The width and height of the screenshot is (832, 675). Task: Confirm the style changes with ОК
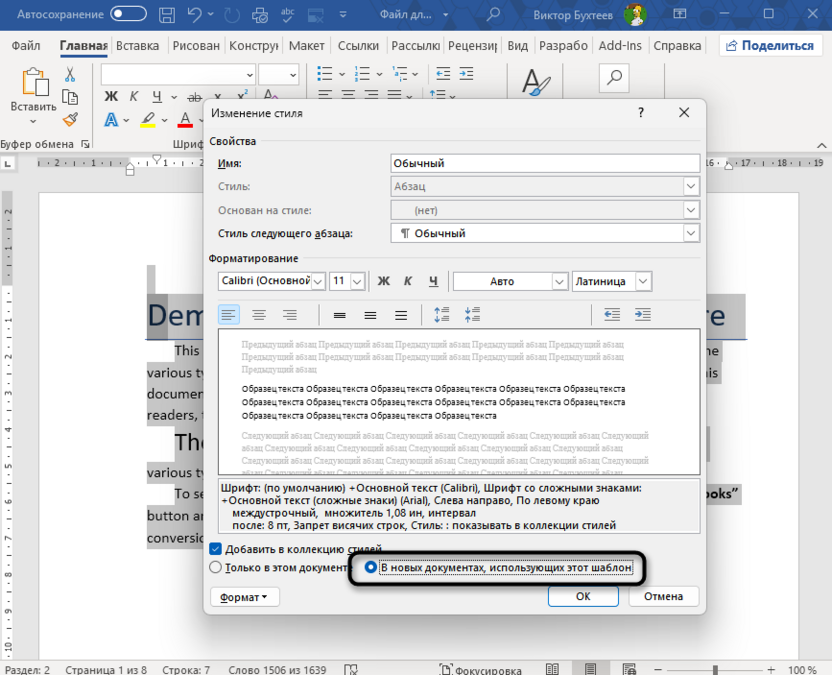(x=583, y=596)
